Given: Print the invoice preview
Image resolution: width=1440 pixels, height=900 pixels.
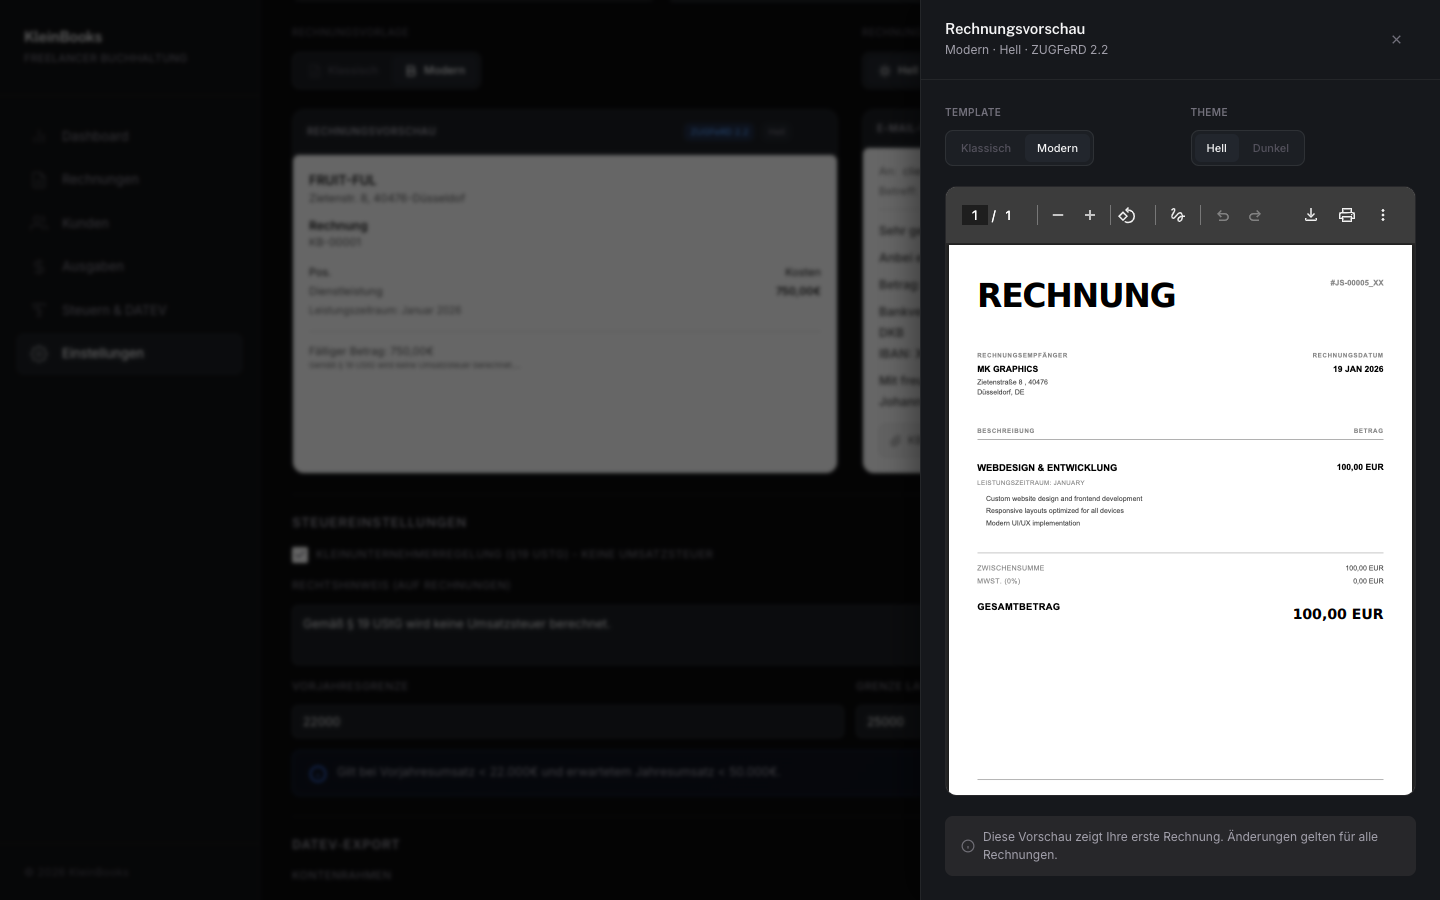Looking at the screenshot, I should tap(1347, 215).
